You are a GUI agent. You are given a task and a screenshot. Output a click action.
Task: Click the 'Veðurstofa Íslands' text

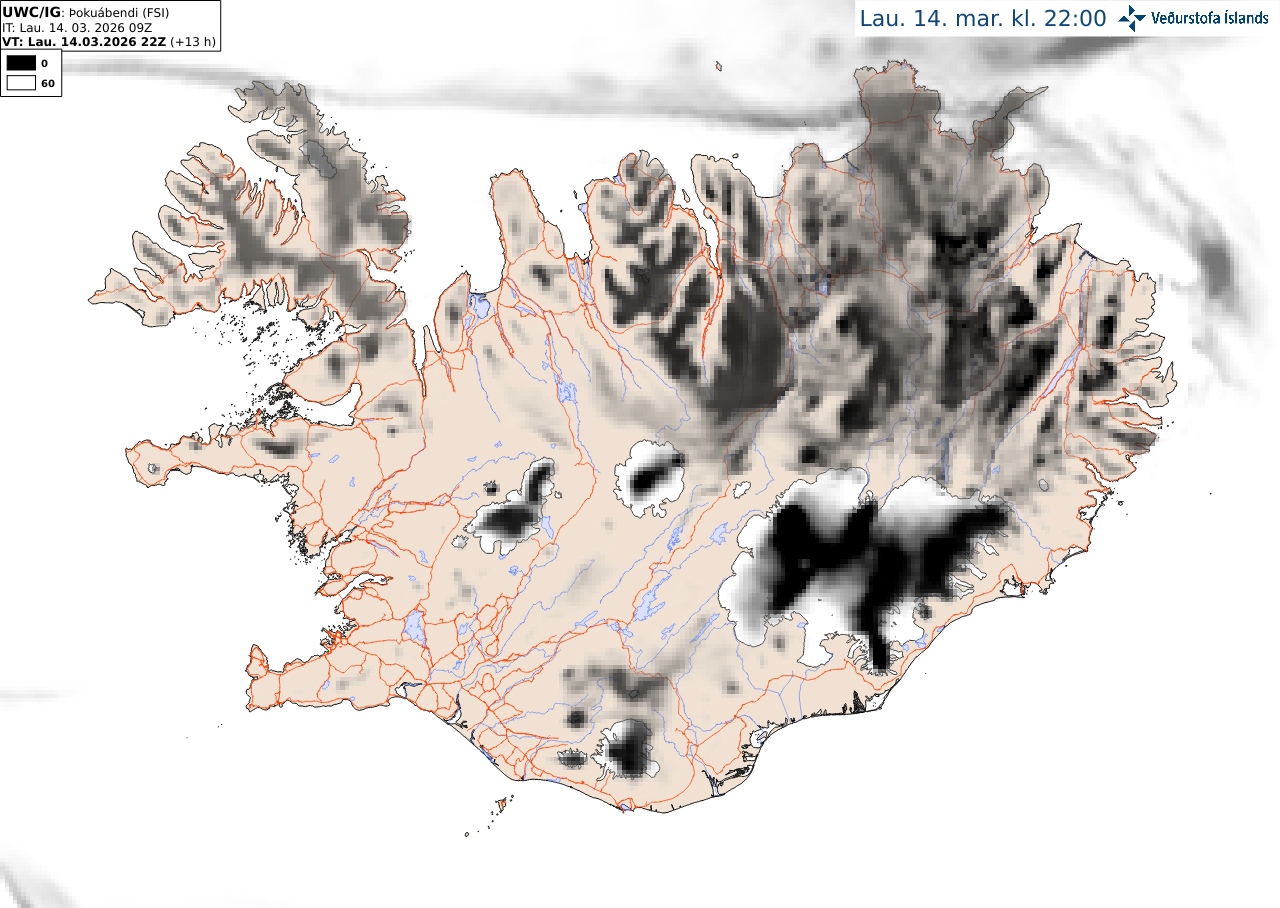point(1210,18)
